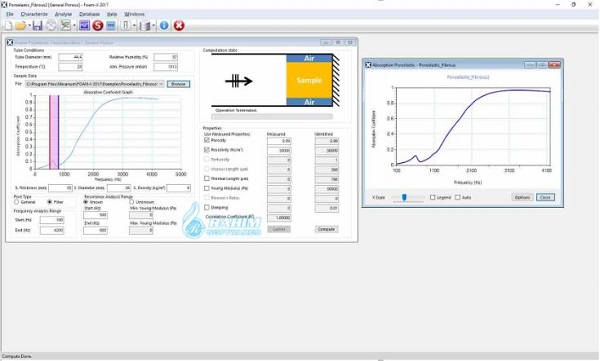Open the Characterize menu
Image resolution: width=600 pixels, height=361 pixels.
[x=34, y=14]
